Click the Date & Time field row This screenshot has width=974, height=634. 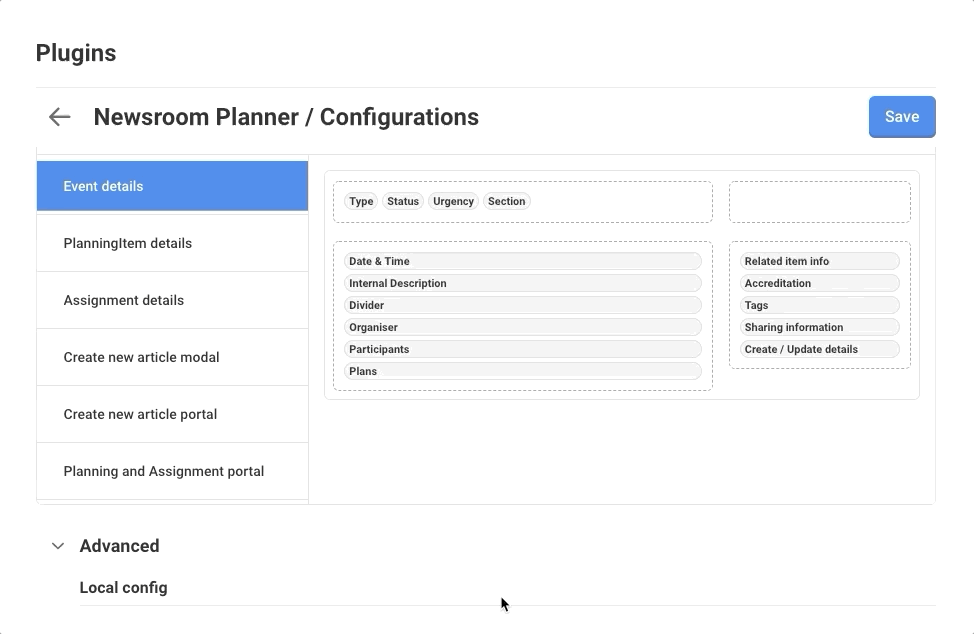coord(522,261)
